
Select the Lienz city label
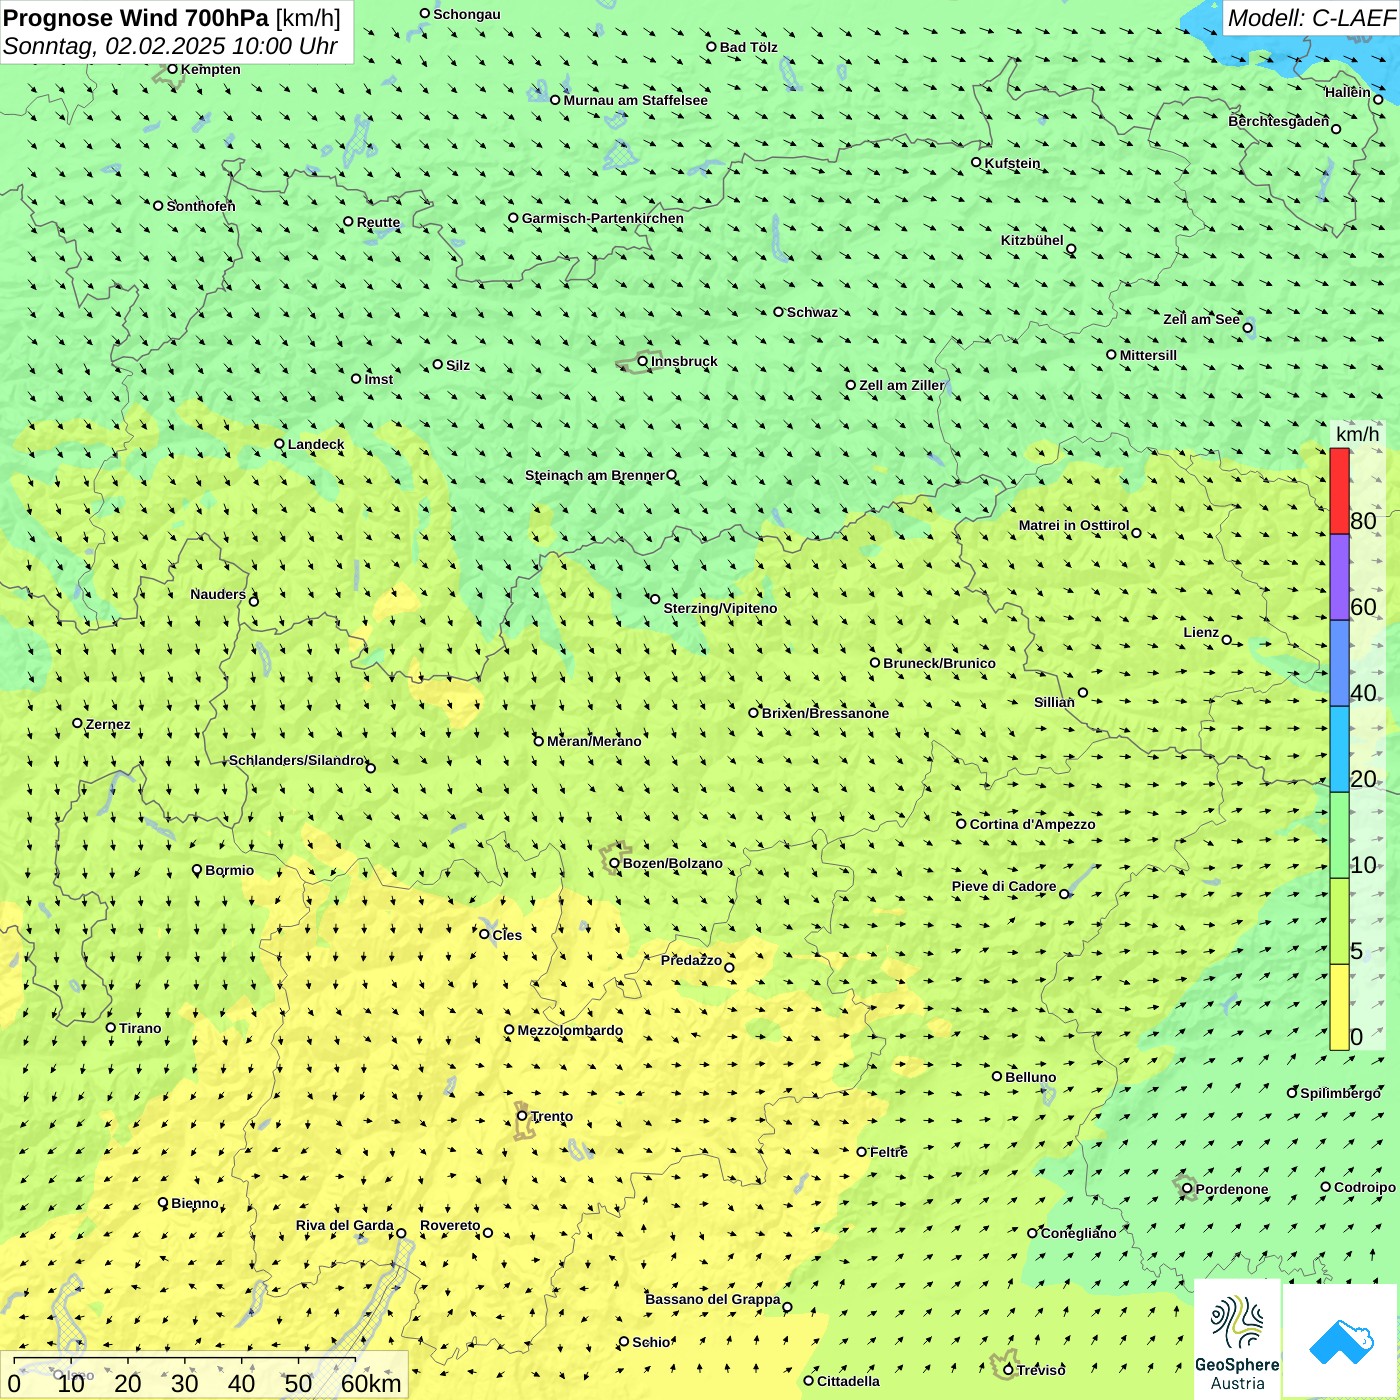click(1201, 632)
